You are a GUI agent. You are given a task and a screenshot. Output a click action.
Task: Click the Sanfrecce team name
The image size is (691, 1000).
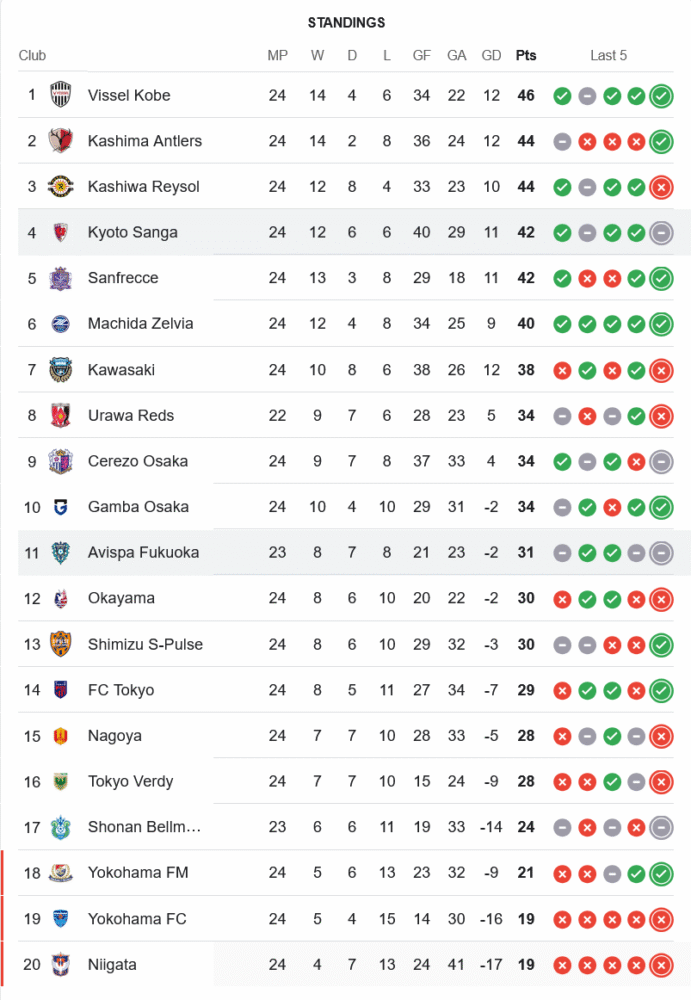[123, 278]
